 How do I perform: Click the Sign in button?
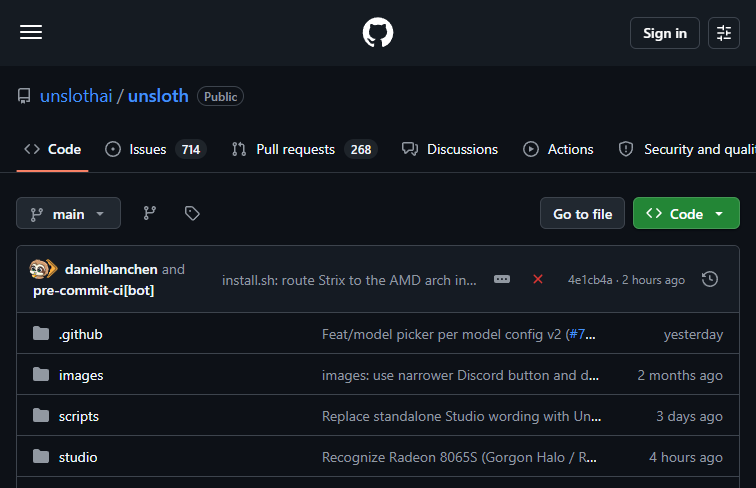[x=664, y=33]
